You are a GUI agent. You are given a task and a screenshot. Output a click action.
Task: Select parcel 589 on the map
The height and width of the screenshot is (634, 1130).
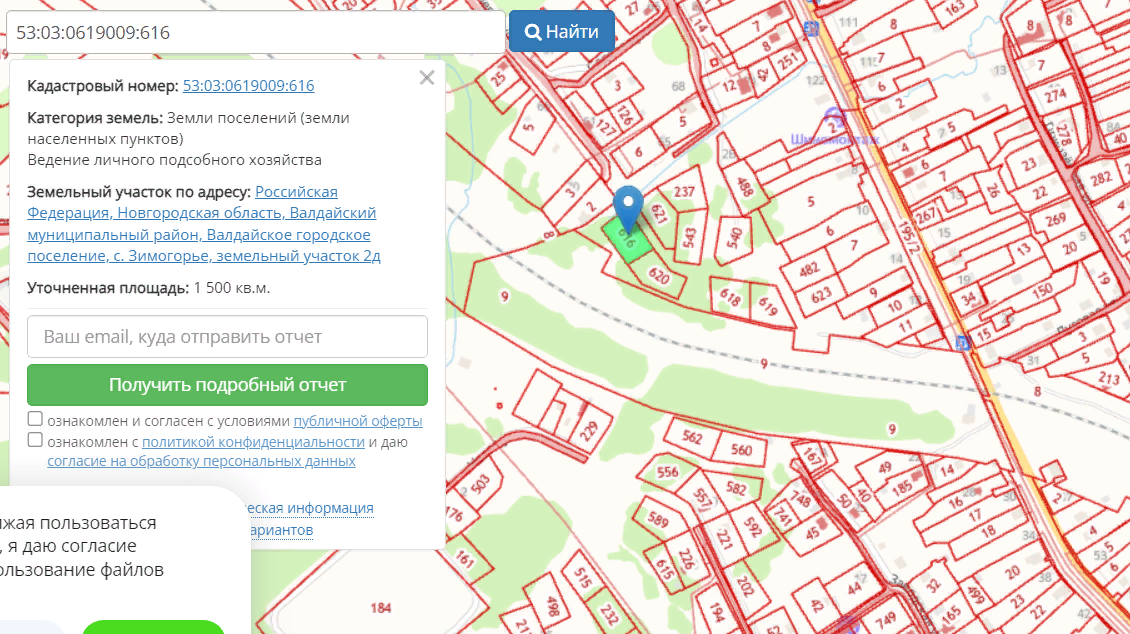657,518
